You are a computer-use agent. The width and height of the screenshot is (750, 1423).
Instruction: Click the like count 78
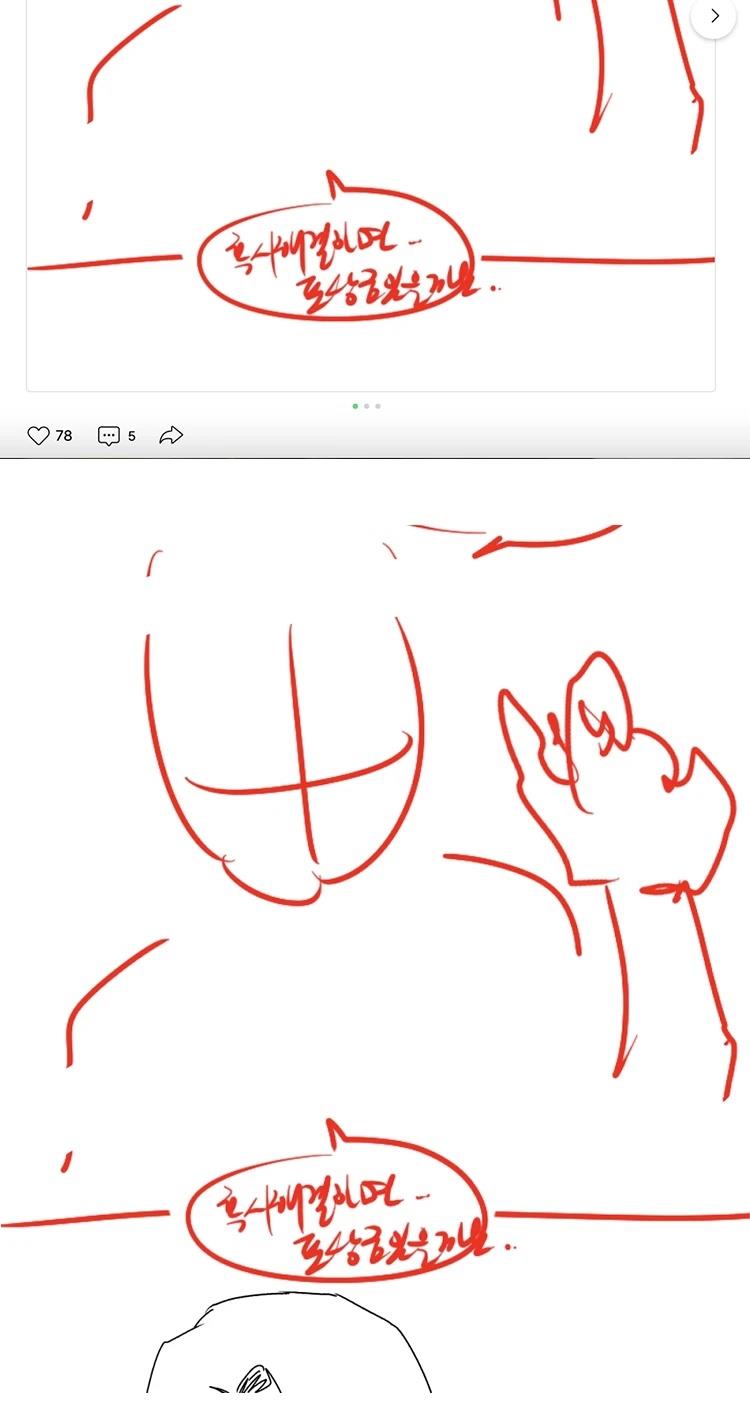pos(64,436)
